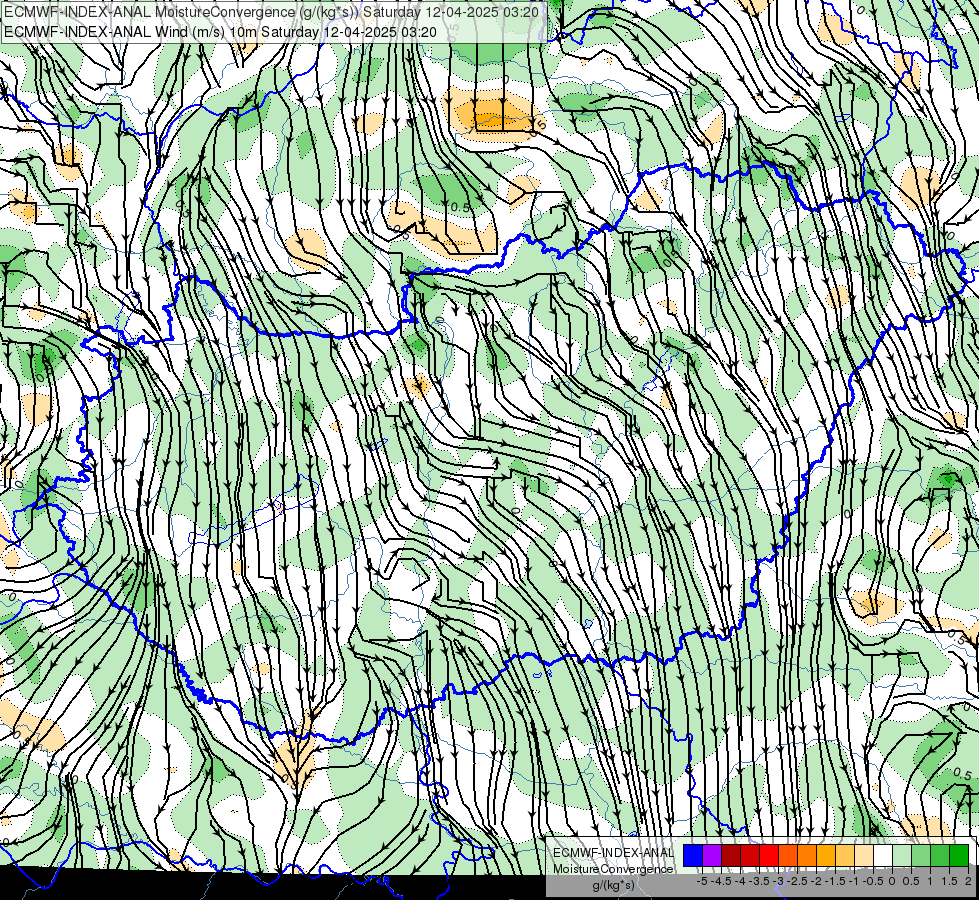Click the legend tick value -5

coord(702,881)
